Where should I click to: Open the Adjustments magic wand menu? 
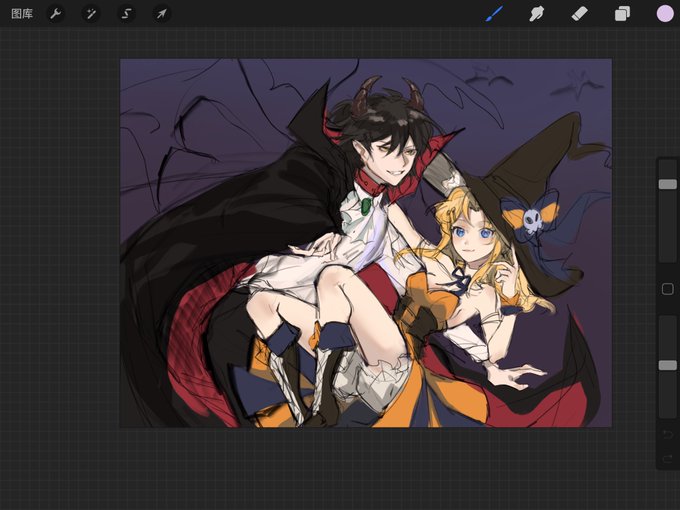(91, 14)
